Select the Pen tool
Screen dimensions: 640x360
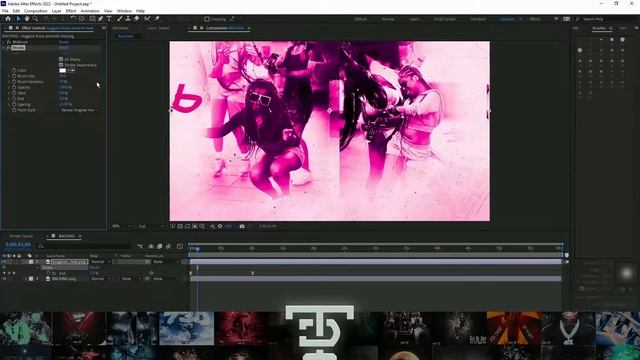tap(100, 19)
